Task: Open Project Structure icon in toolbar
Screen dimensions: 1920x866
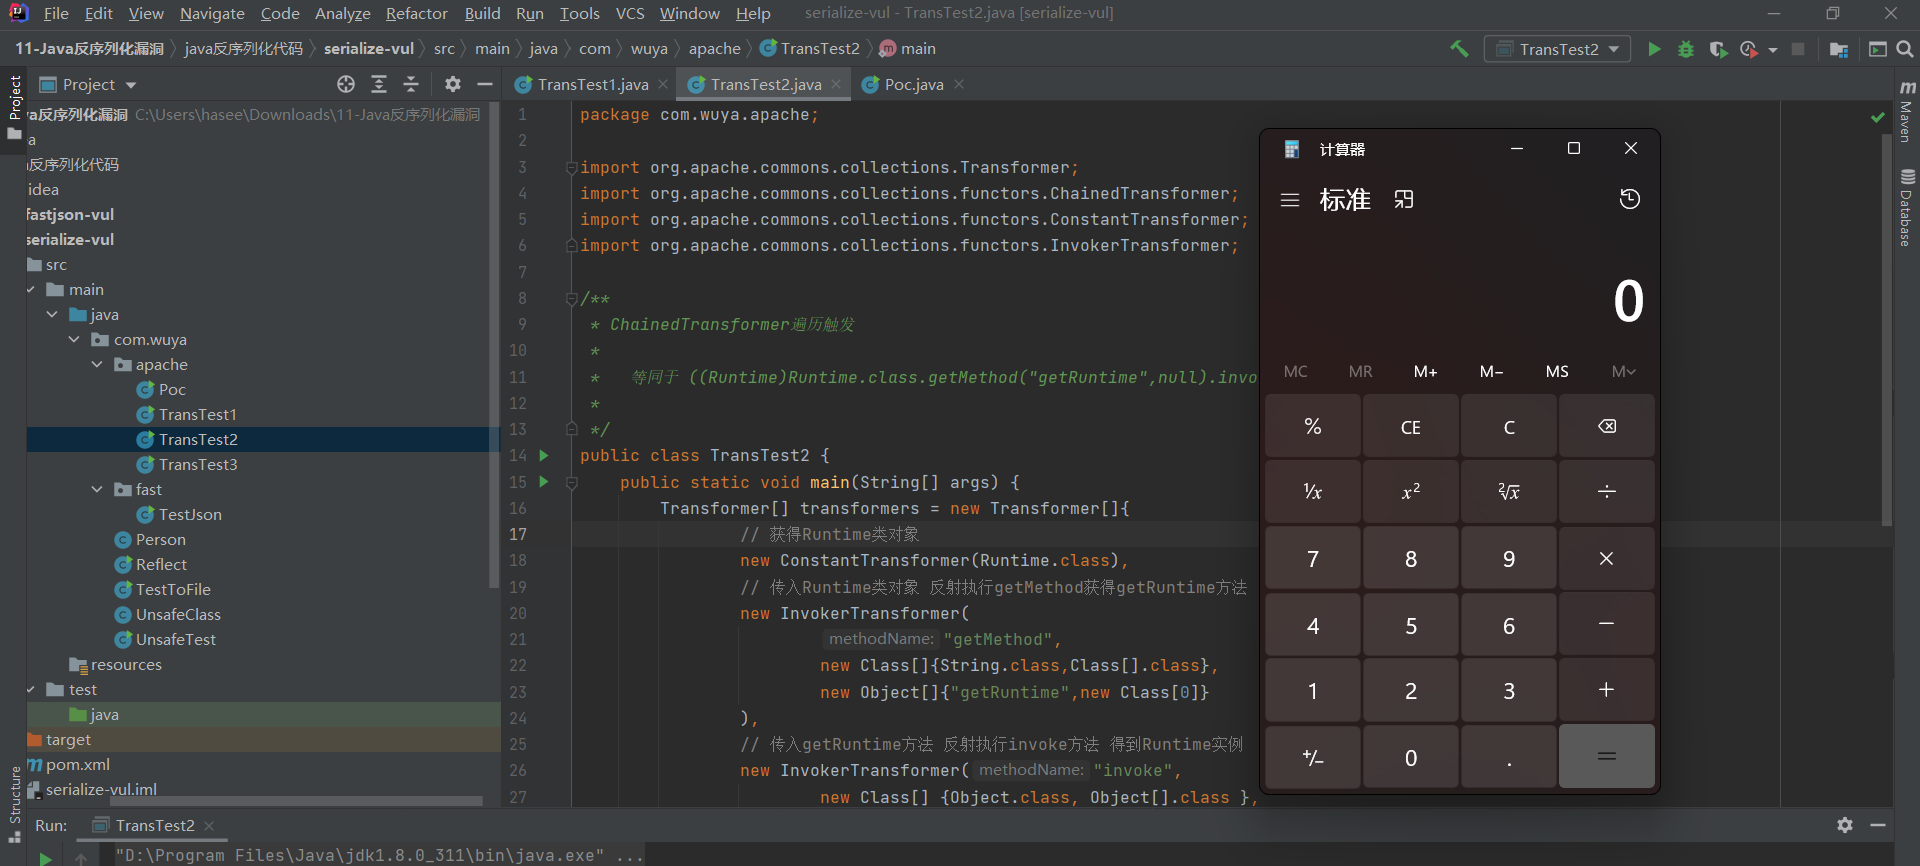Action: pos(1838,49)
